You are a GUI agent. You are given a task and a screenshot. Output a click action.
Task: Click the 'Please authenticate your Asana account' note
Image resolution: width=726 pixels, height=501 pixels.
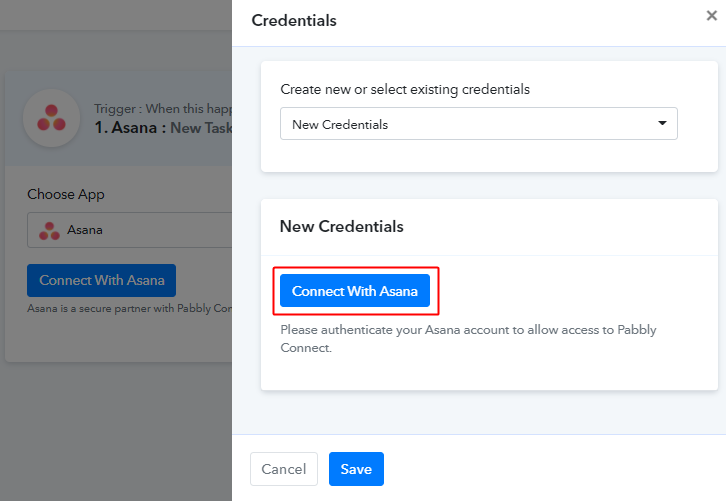(468, 338)
